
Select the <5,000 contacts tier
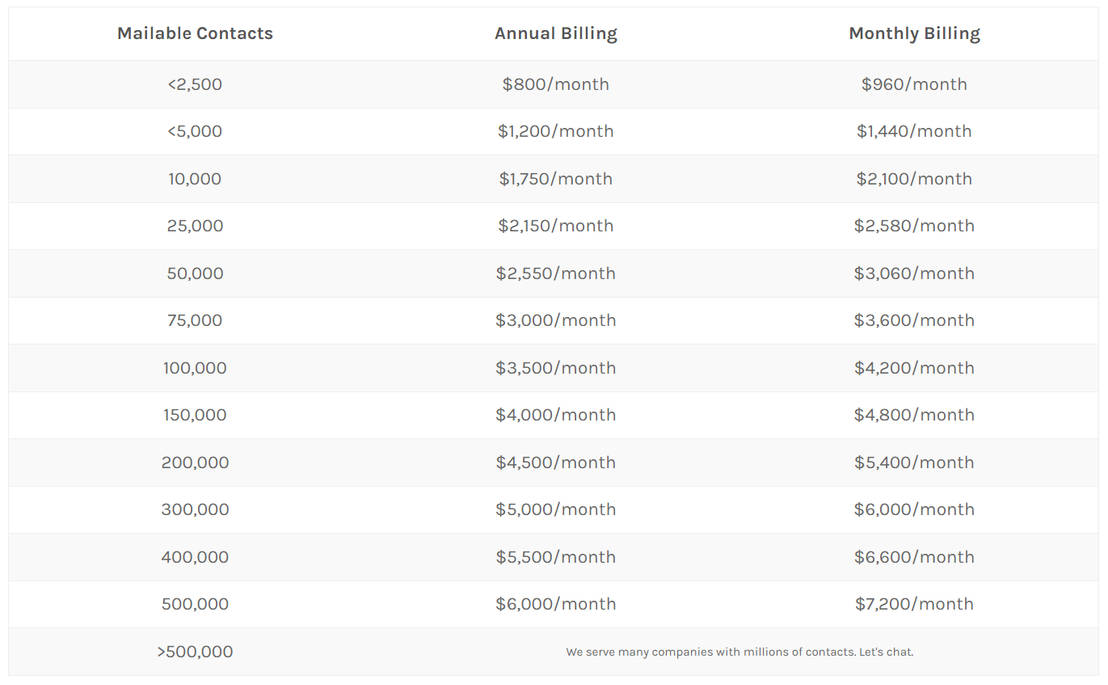(195, 131)
